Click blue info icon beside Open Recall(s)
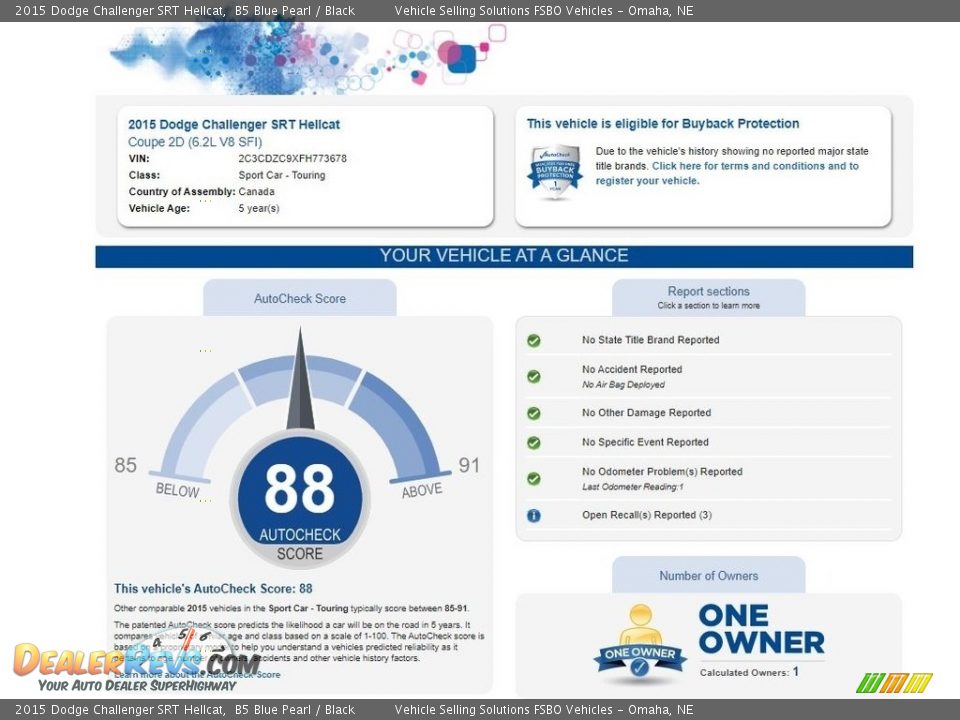 pos(534,516)
